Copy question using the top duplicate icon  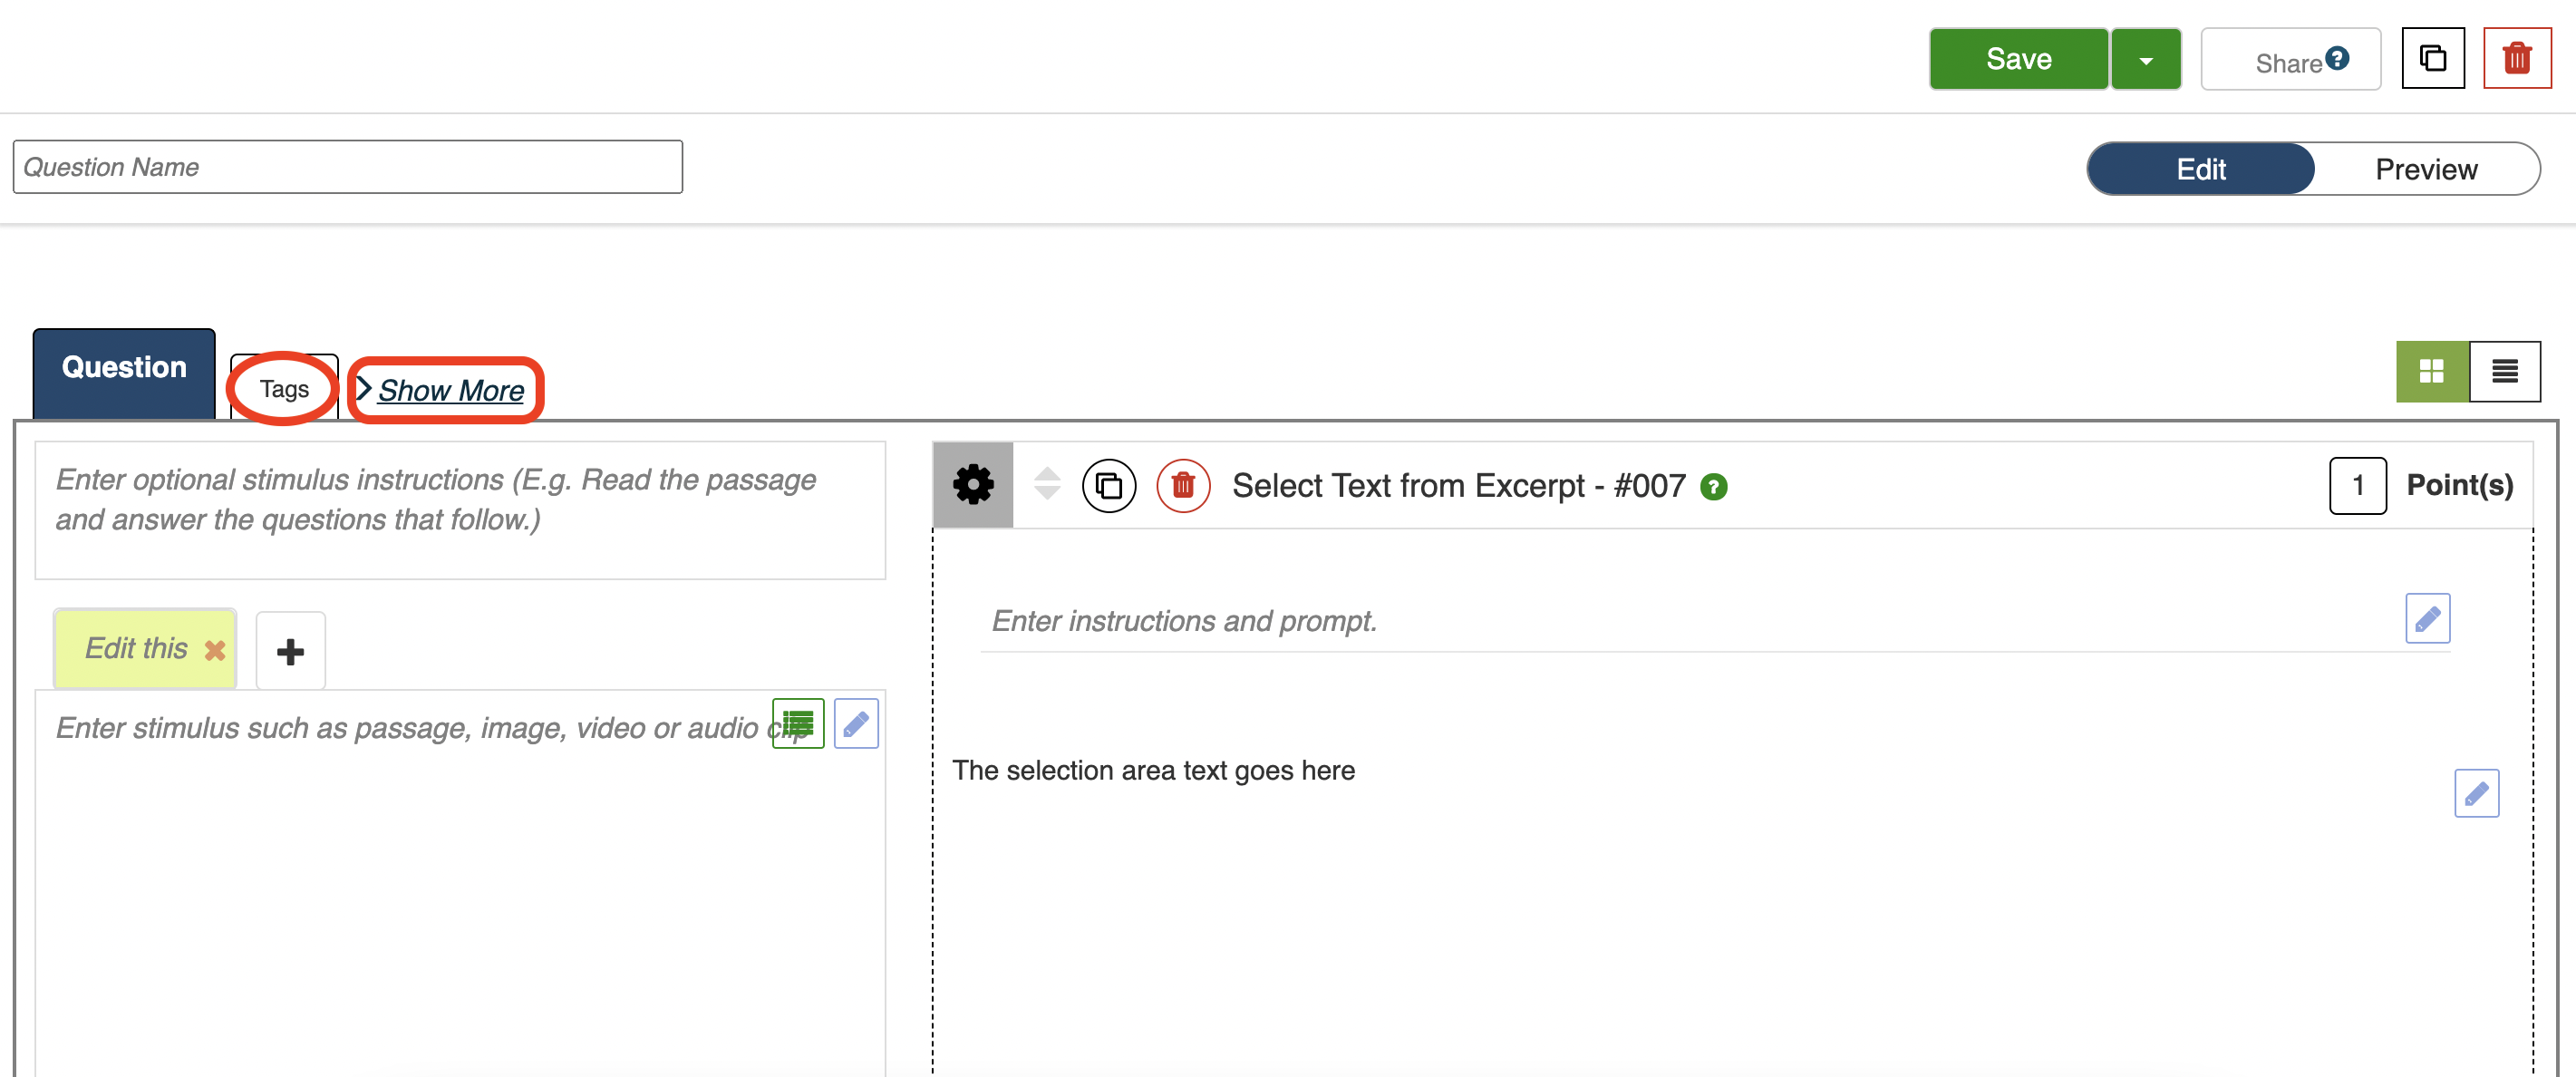click(2432, 59)
